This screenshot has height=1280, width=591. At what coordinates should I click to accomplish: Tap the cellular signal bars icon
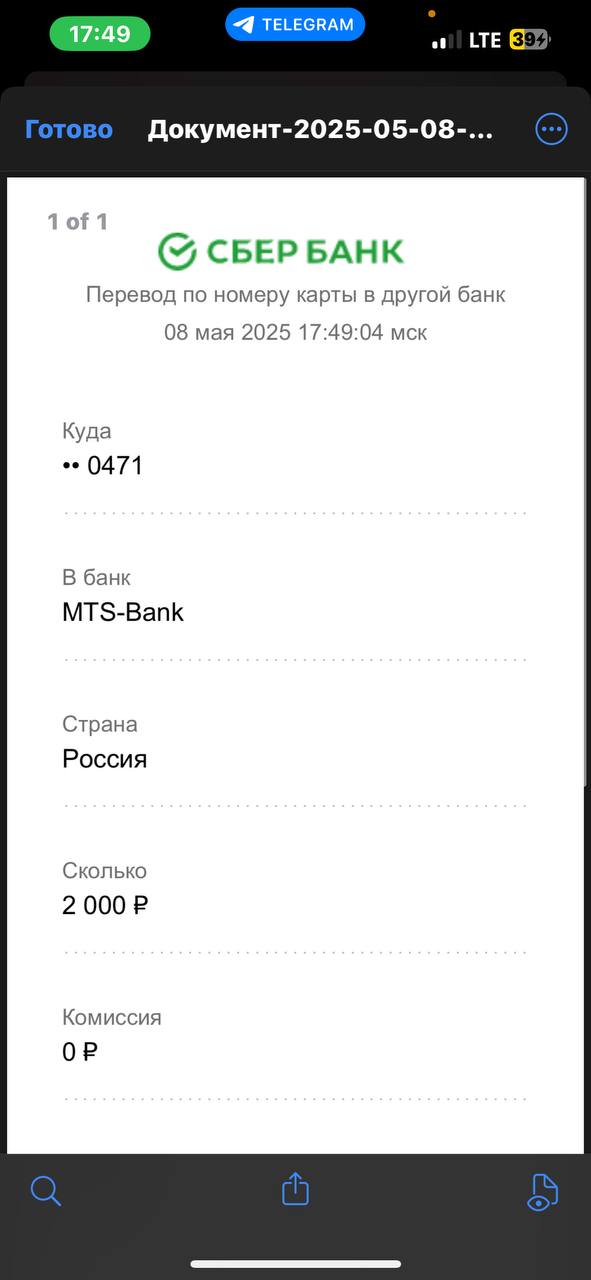[446, 41]
